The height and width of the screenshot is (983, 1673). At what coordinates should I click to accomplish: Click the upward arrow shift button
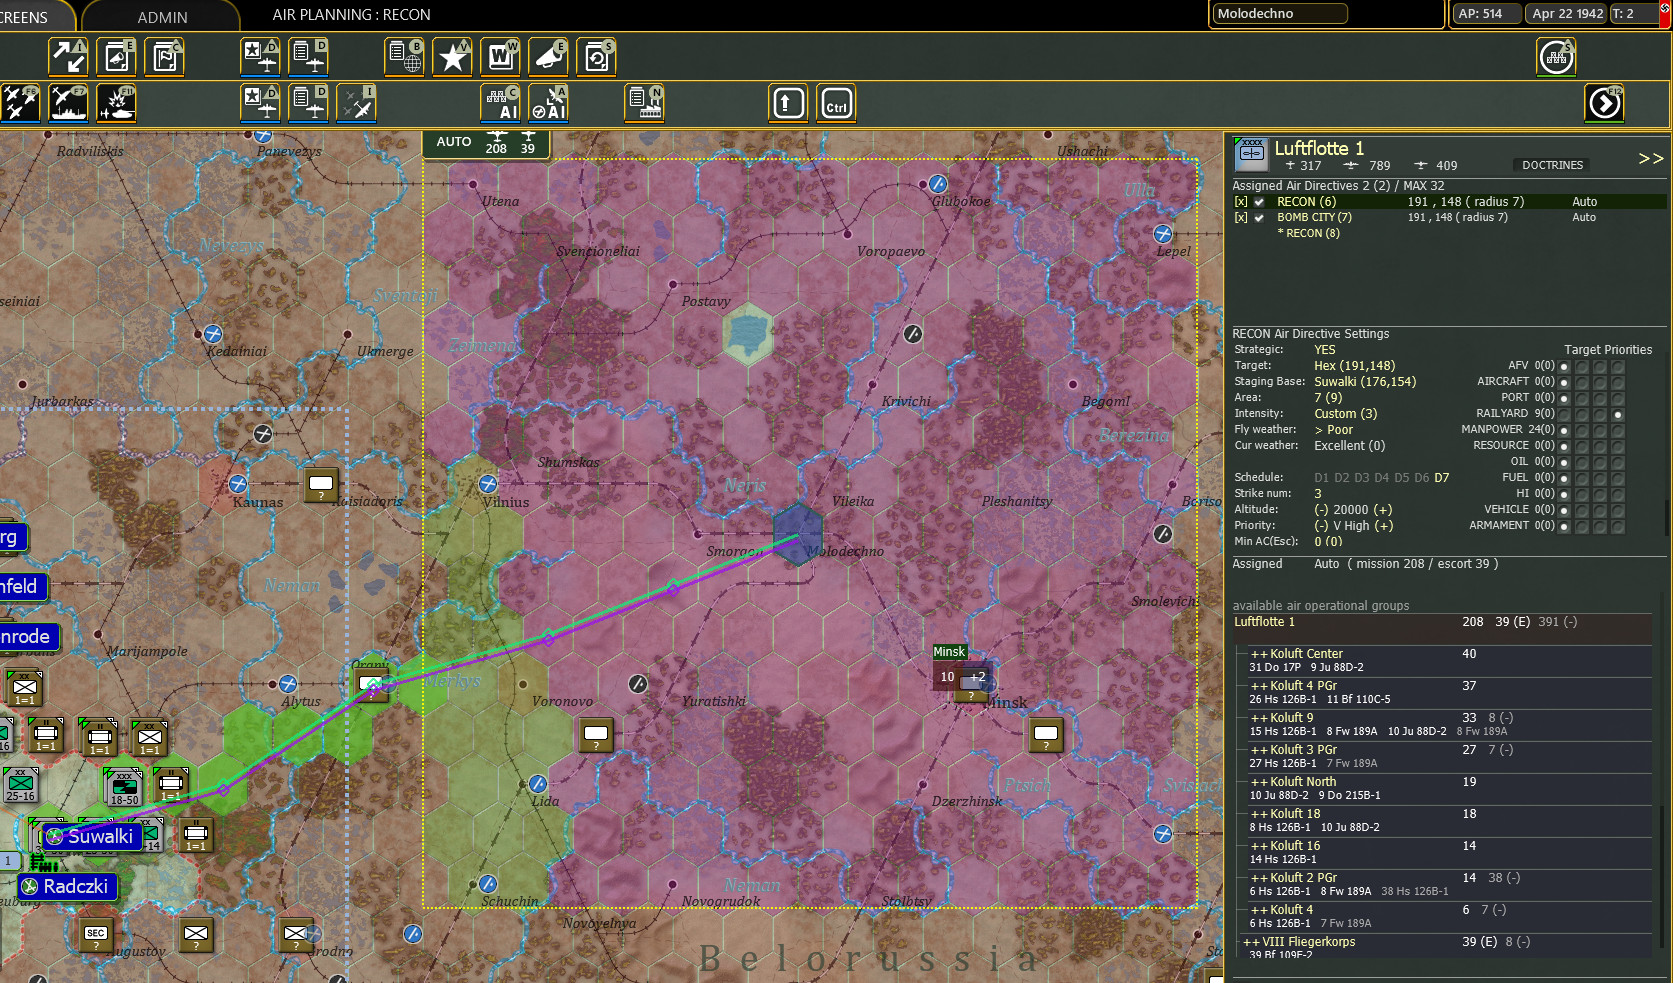[788, 103]
